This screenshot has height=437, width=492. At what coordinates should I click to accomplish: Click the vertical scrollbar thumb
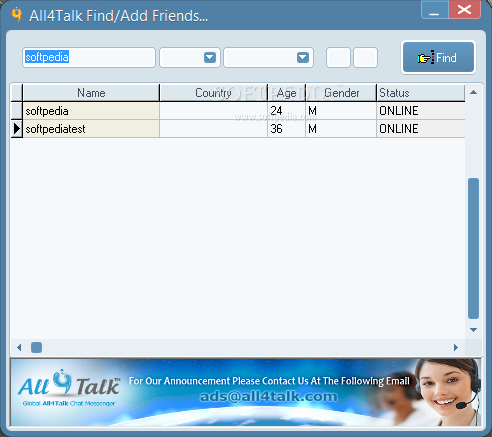473,248
